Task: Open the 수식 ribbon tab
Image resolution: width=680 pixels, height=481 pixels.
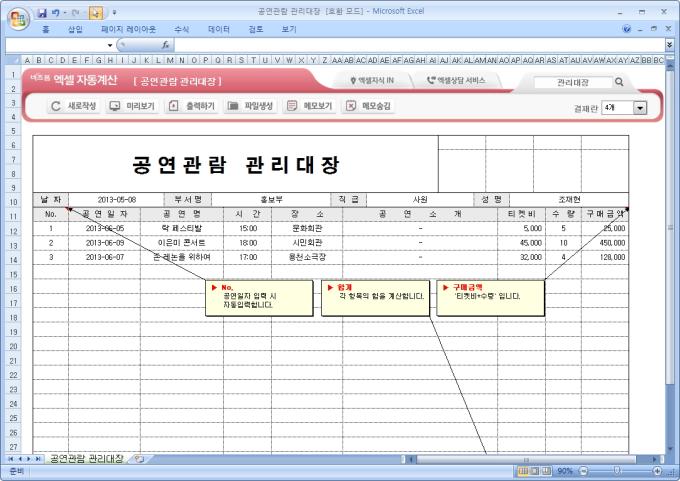Action: tap(181, 29)
